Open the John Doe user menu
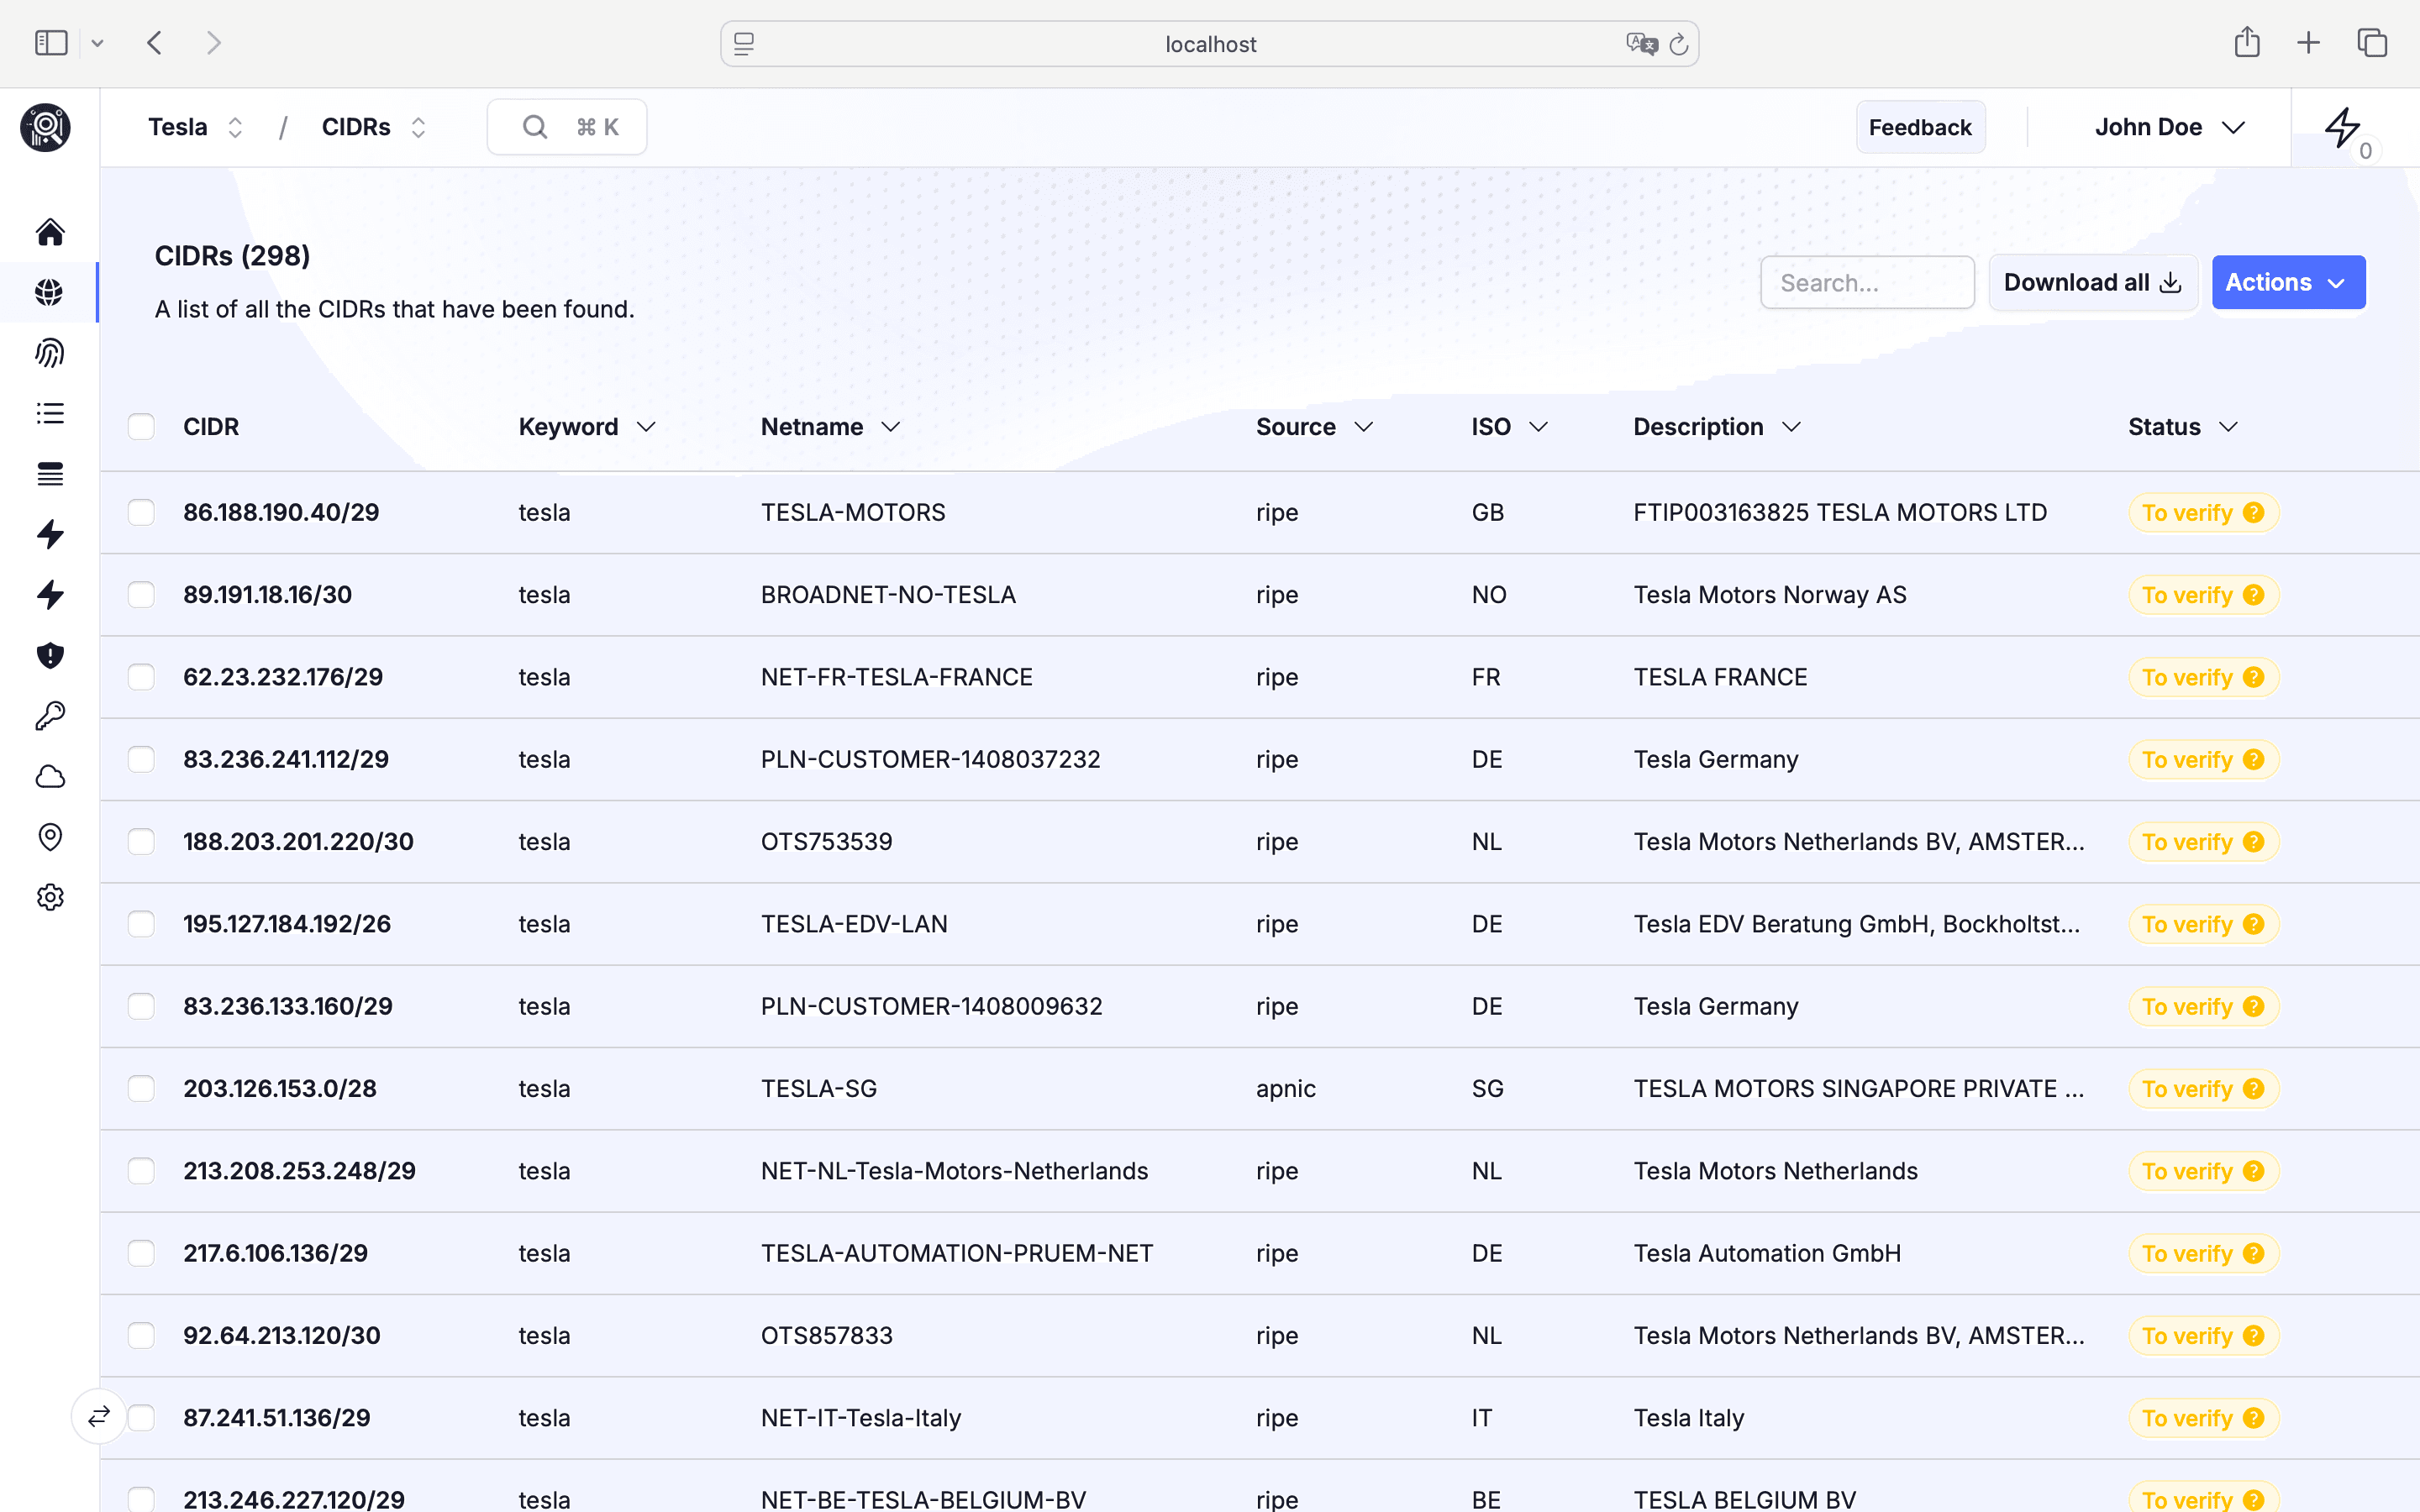2420x1512 pixels. [x=2168, y=127]
